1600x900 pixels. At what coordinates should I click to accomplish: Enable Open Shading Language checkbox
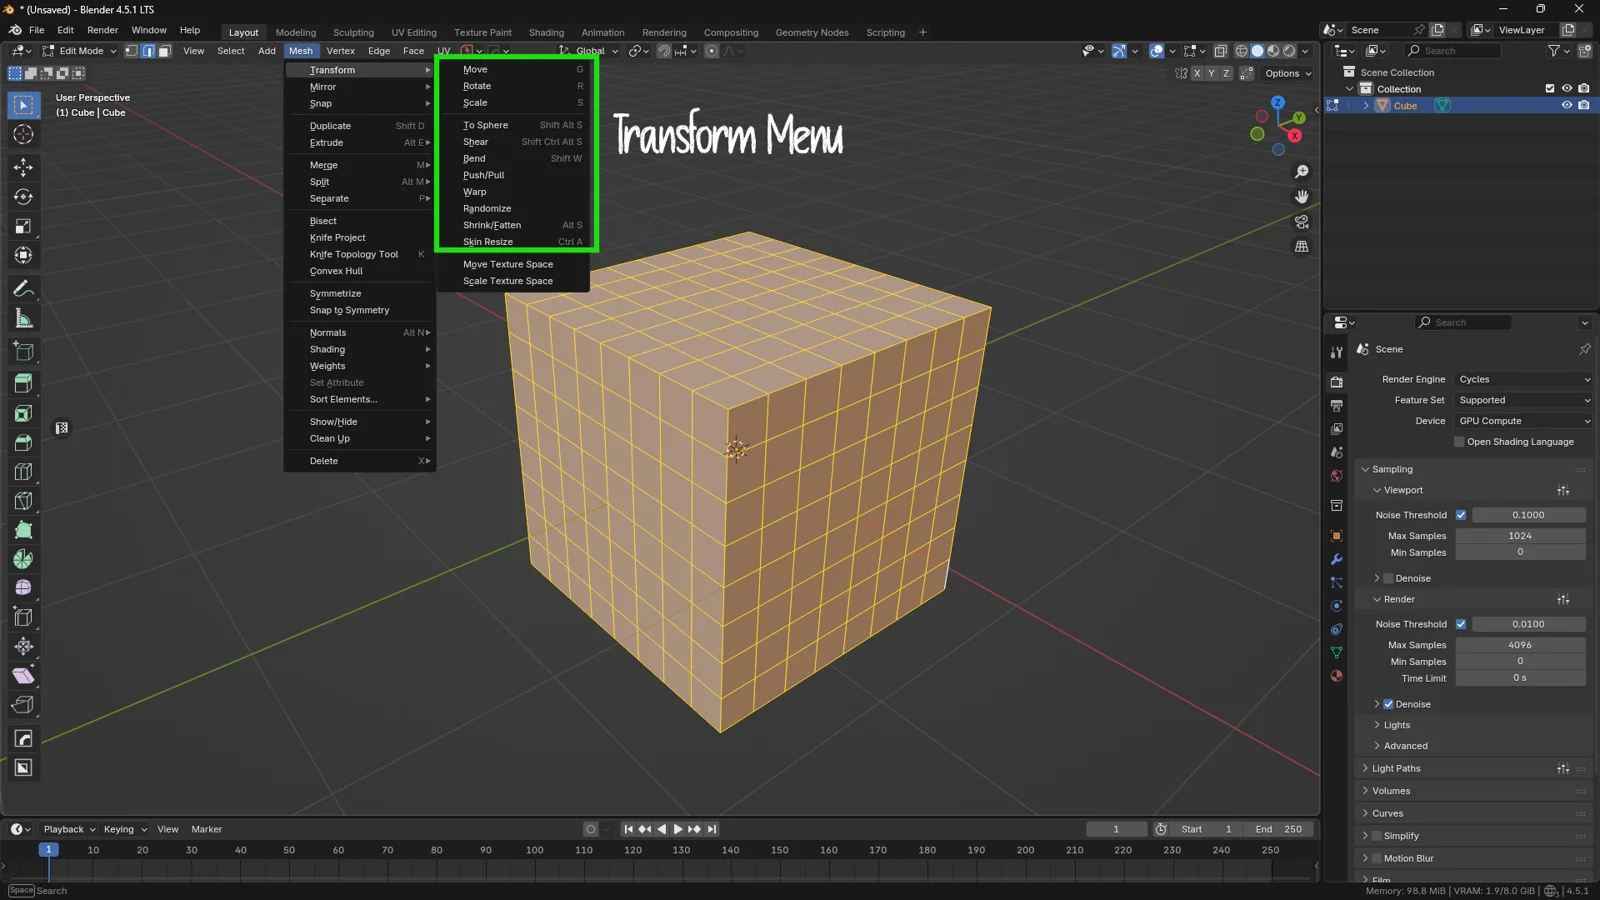pos(1459,442)
